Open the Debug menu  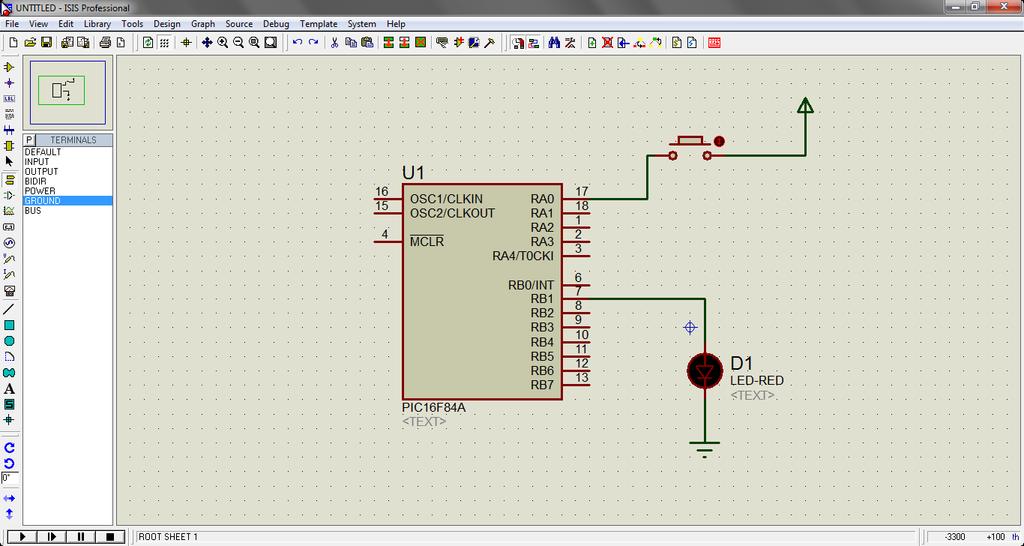pyautogui.click(x=276, y=24)
